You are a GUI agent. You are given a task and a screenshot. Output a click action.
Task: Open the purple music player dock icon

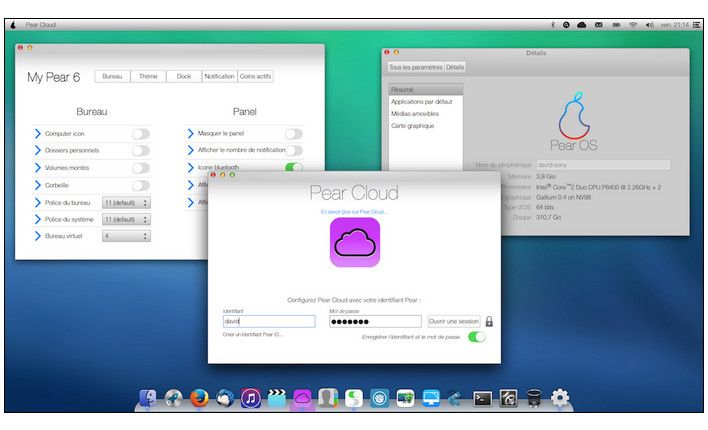251,398
